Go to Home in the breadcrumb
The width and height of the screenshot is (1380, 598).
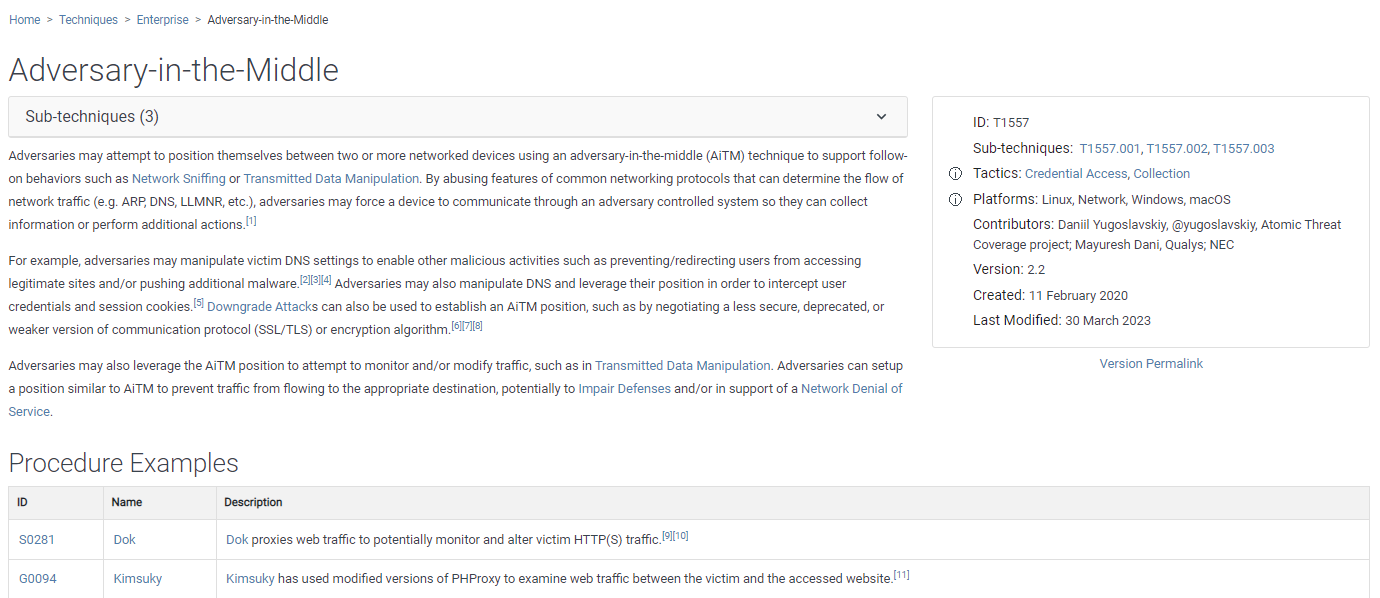tap(24, 20)
